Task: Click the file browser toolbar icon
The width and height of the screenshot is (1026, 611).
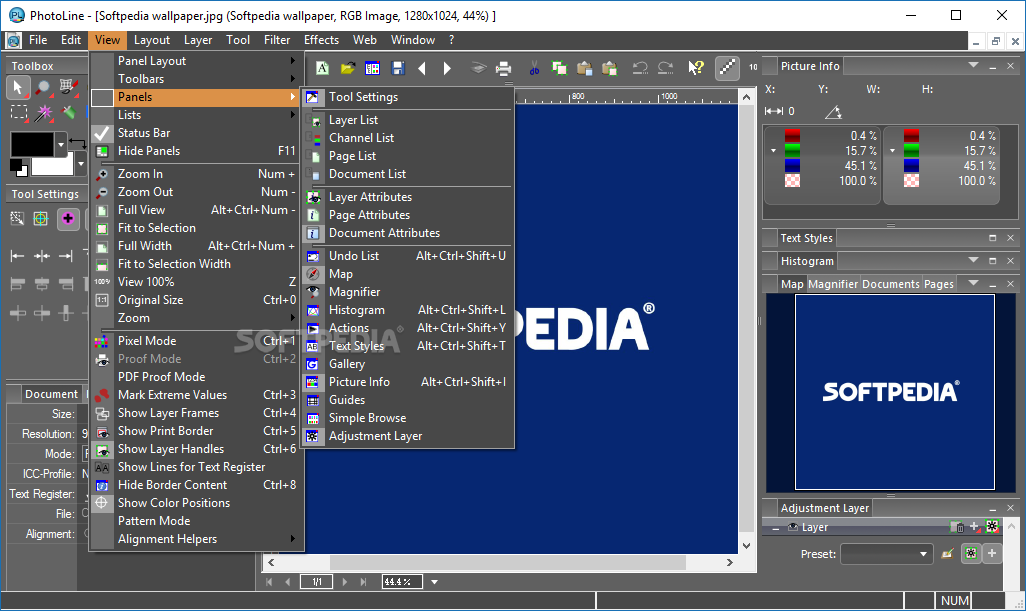Action: click(x=372, y=68)
